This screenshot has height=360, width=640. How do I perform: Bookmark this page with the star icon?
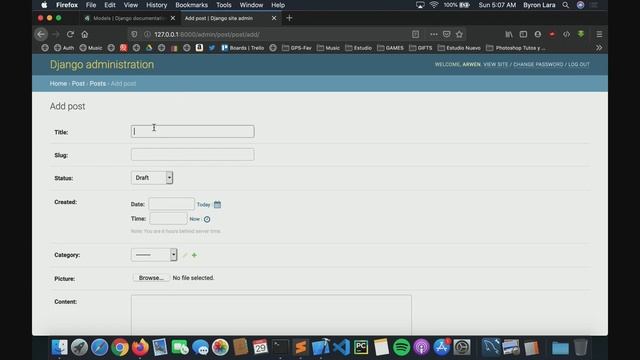pyautogui.click(x=459, y=34)
